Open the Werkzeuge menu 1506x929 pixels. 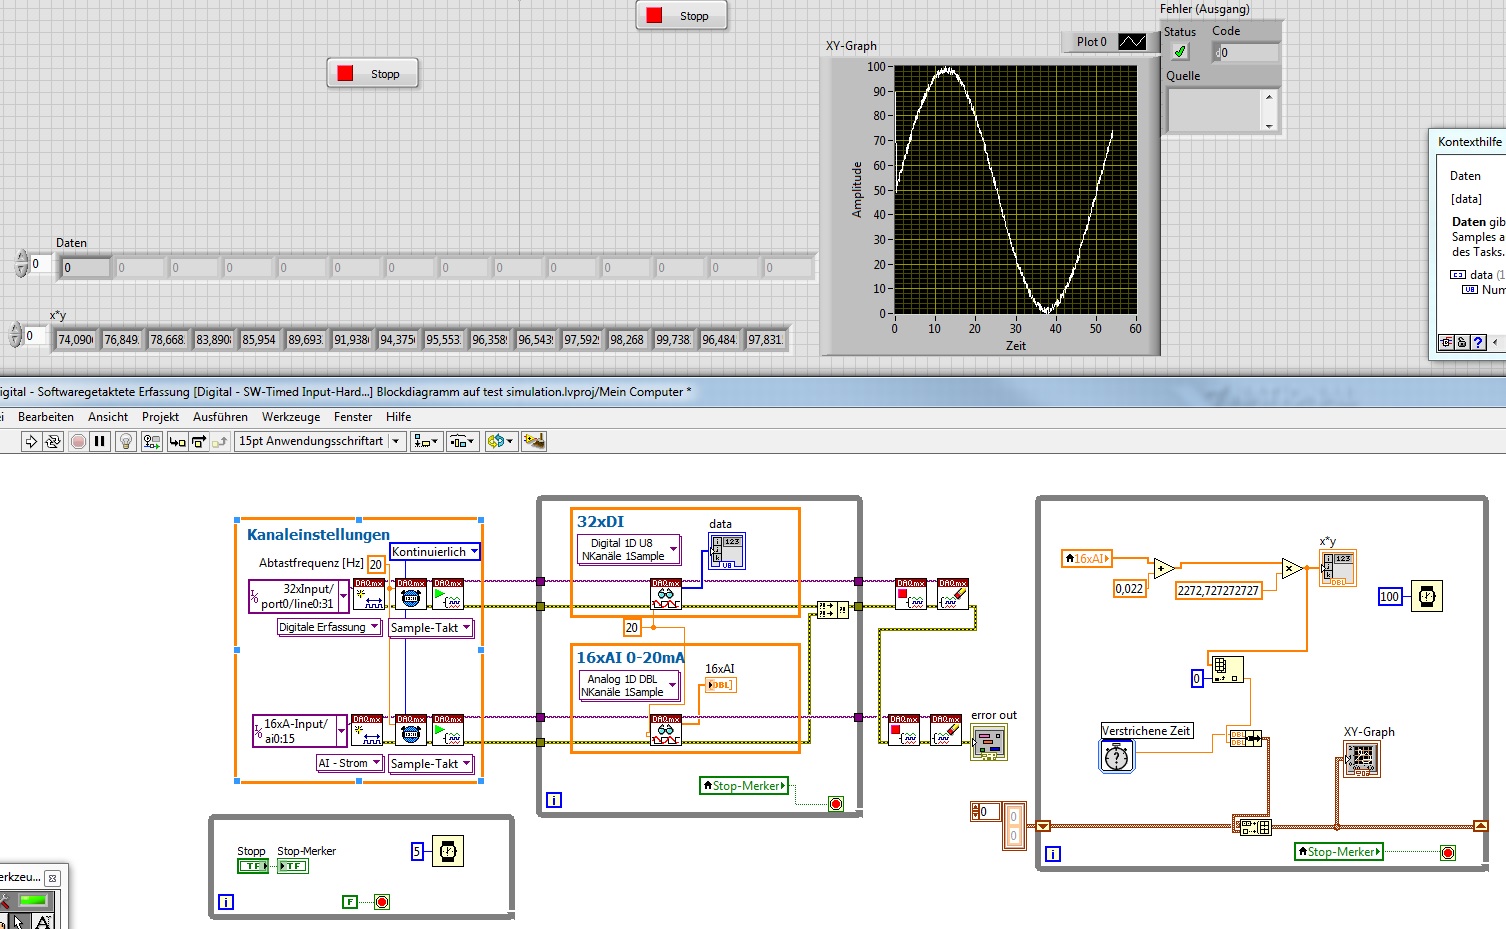[x=291, y=417]
